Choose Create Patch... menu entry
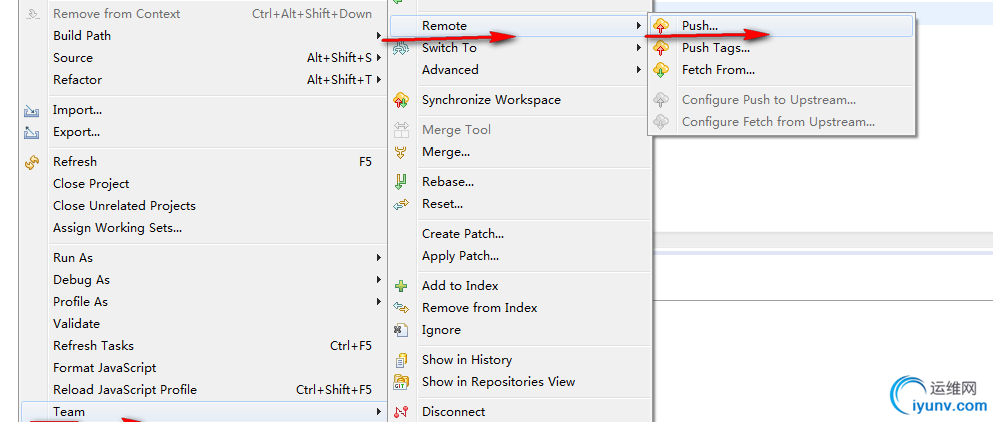Screen dimensions: 993x422 pos(463,234)
